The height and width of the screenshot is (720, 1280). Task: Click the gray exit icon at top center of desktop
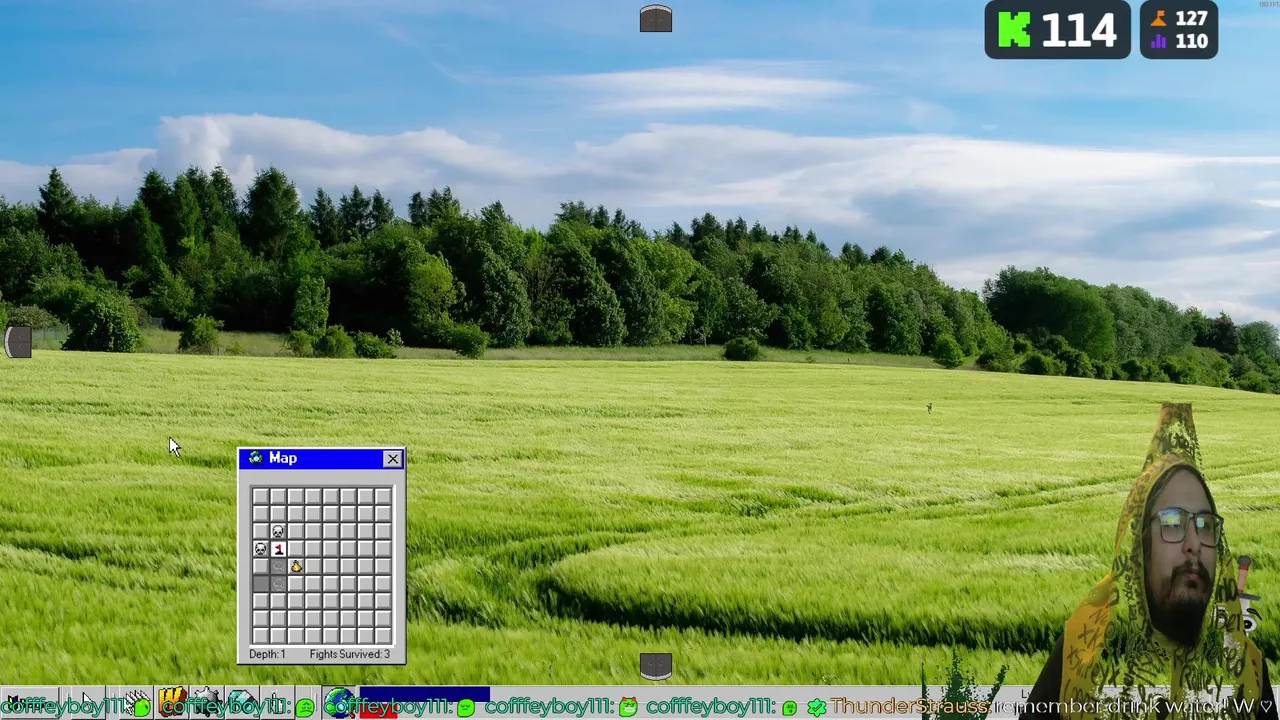[x=656, y=18]
